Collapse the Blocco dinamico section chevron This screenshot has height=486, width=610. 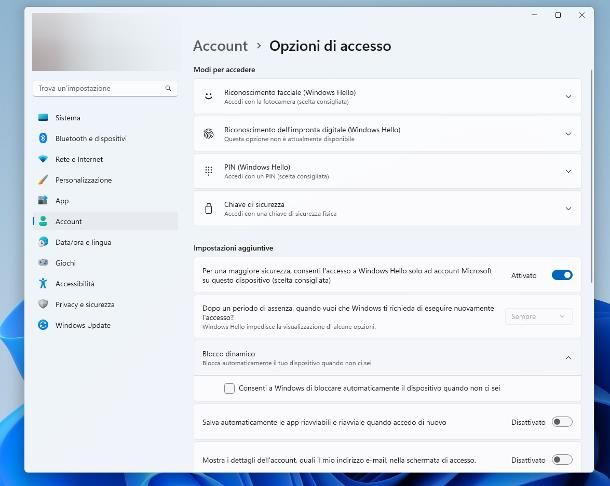pos(568,358)
